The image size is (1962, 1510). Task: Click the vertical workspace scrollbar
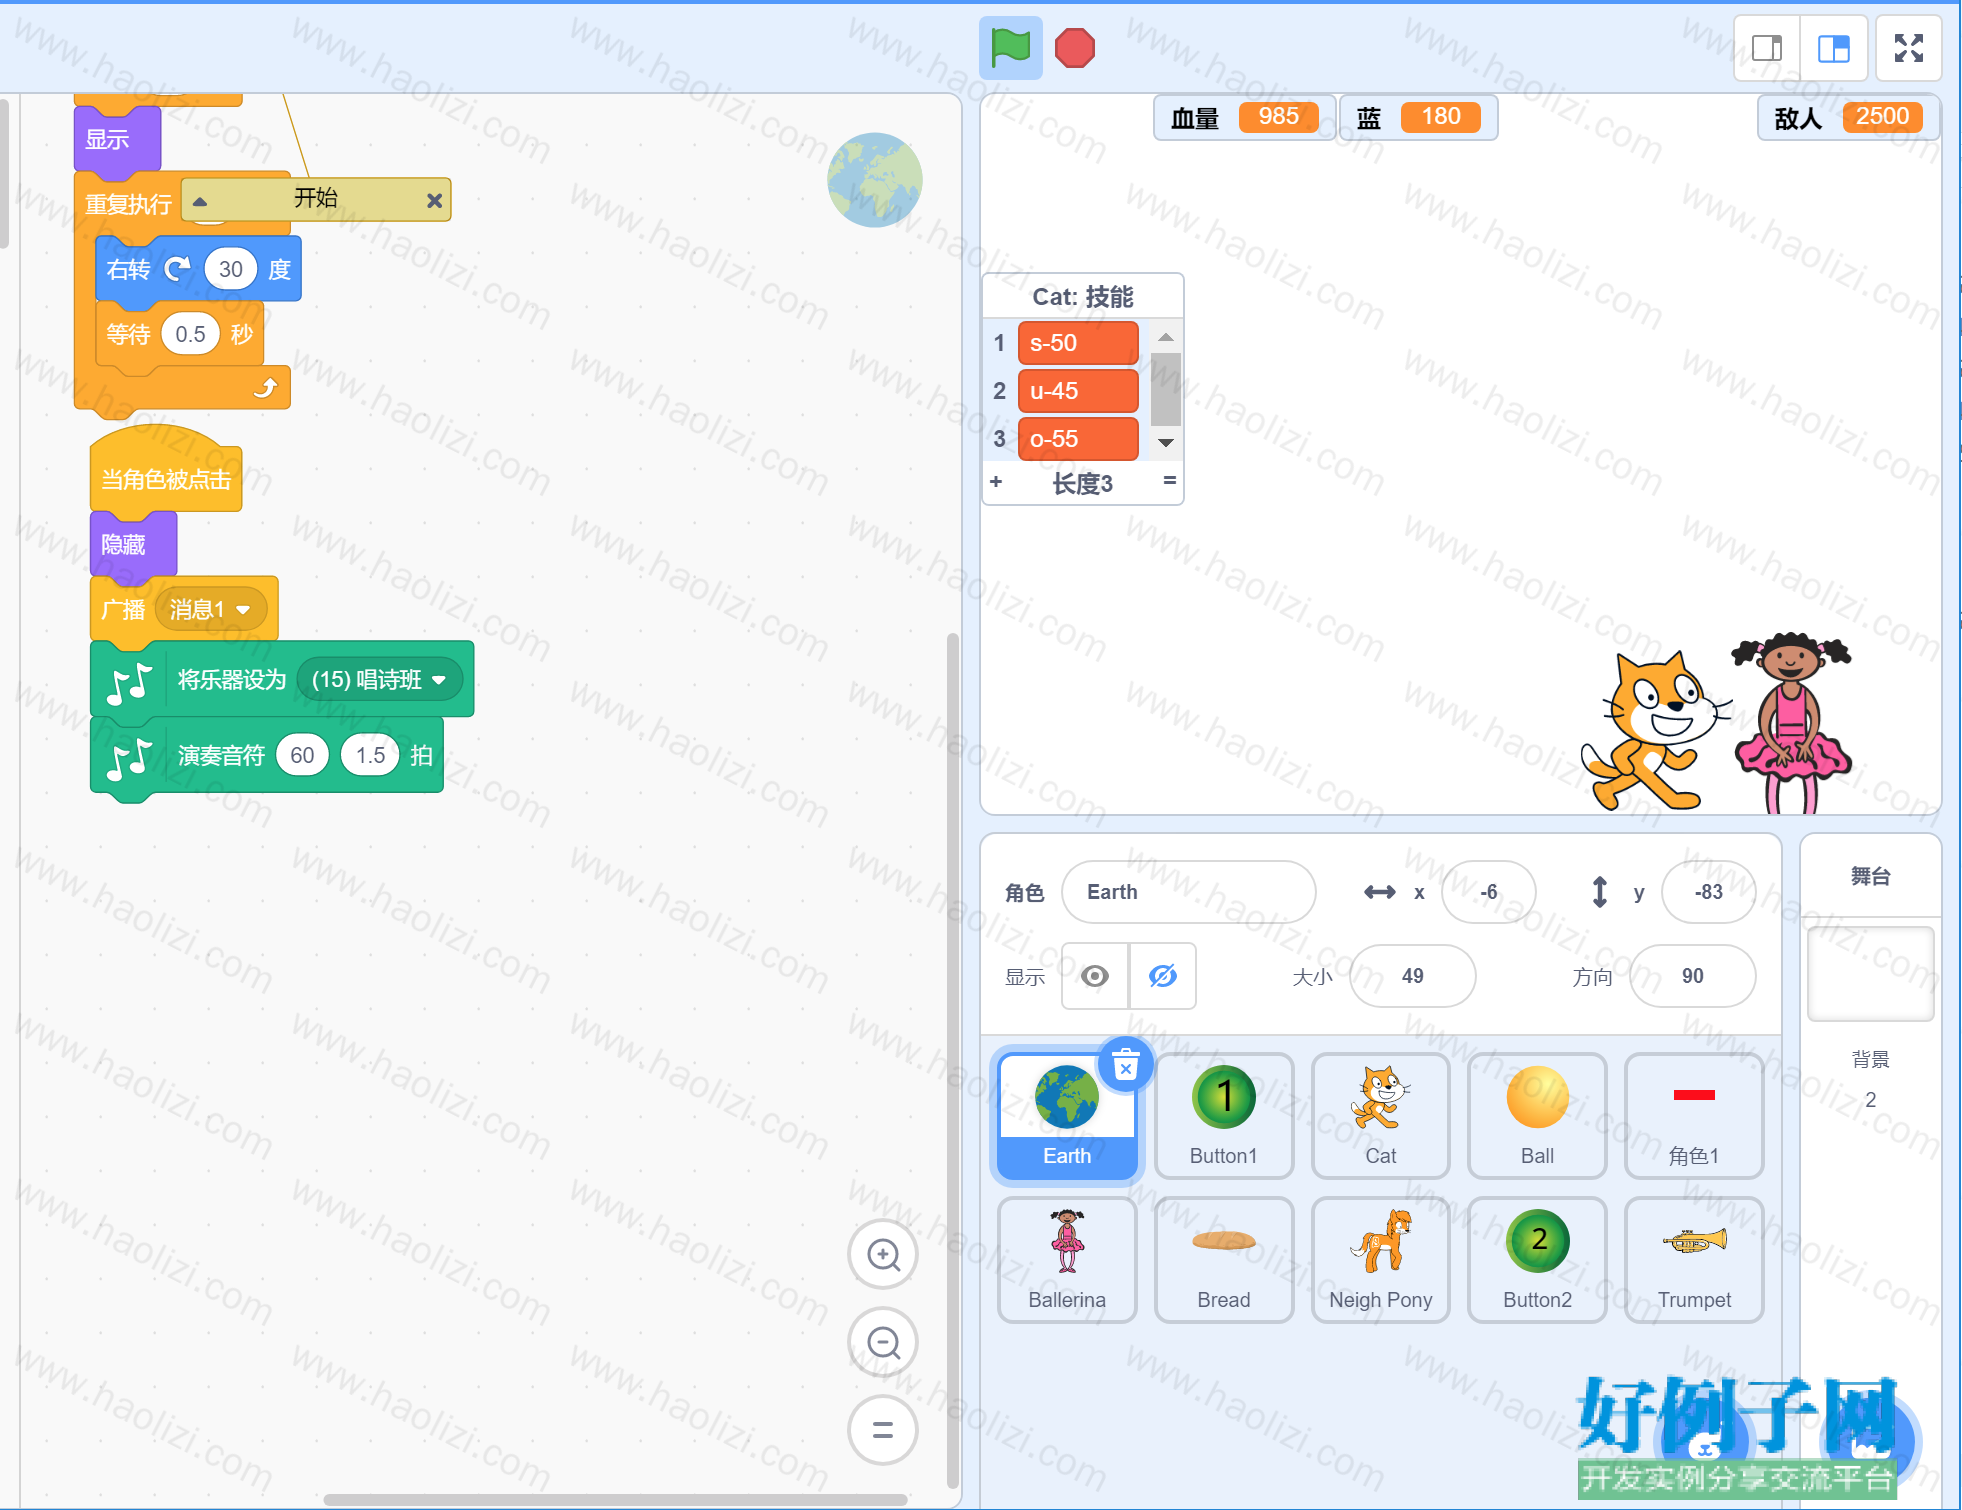pos(952,1060)
